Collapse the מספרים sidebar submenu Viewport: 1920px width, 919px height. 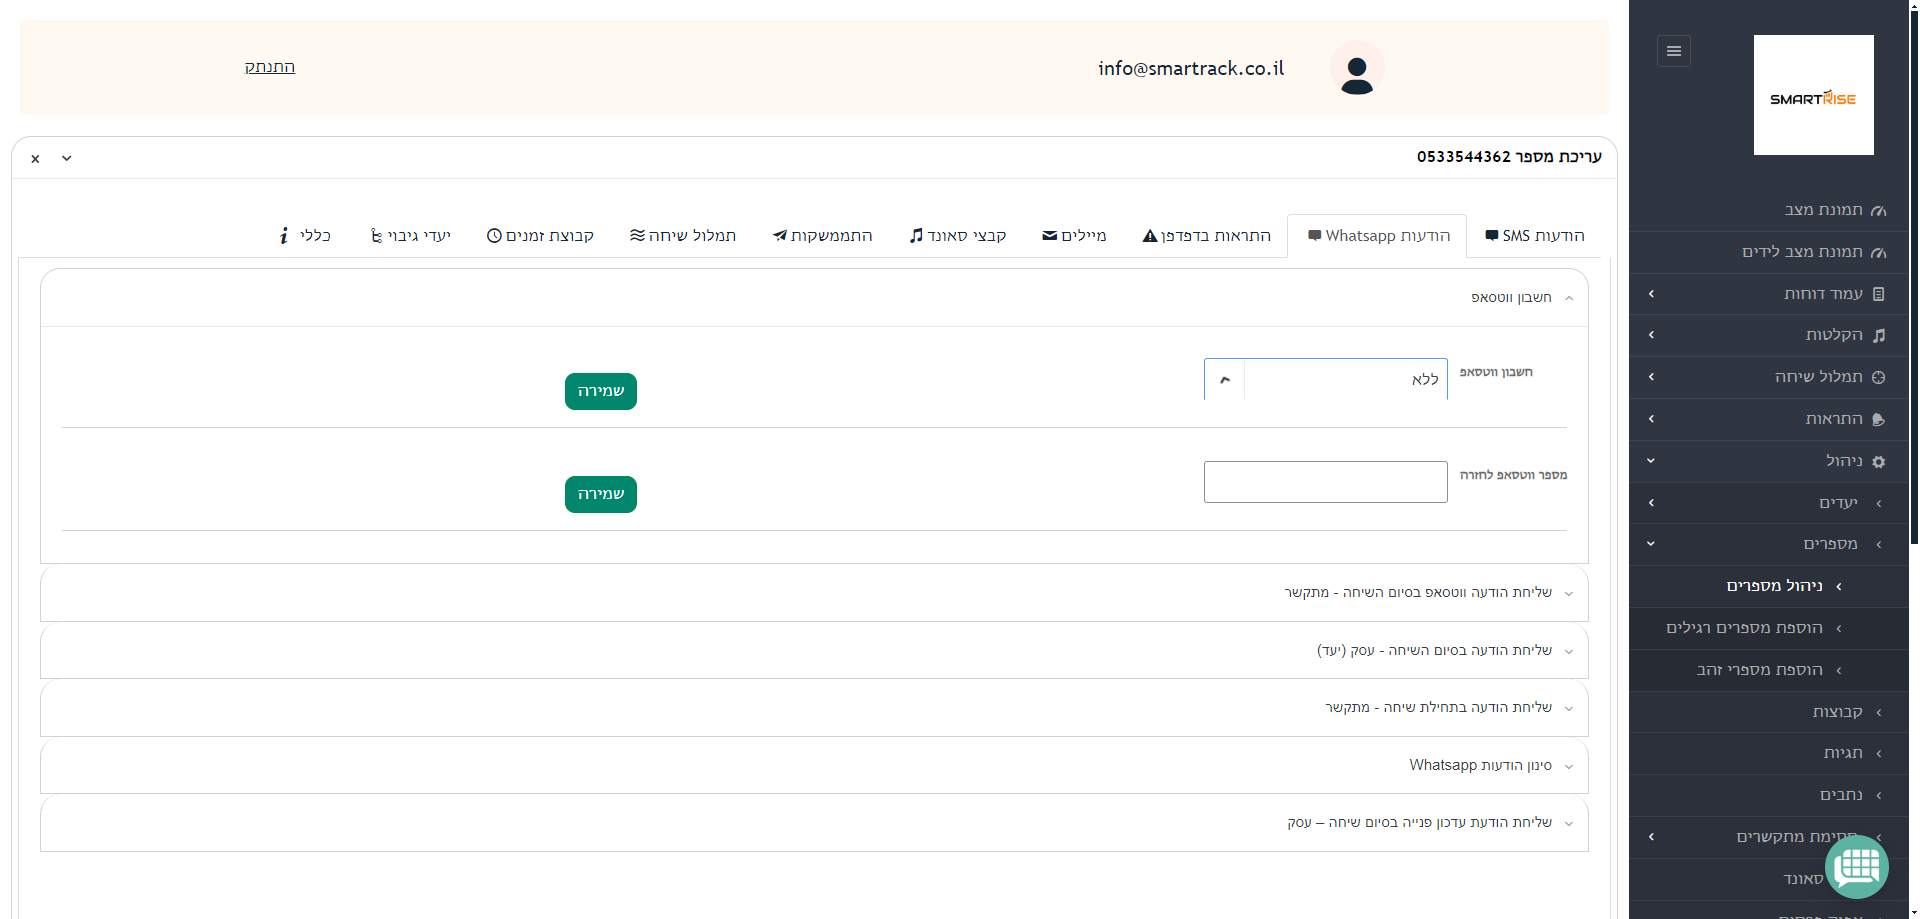(1768, 544)
